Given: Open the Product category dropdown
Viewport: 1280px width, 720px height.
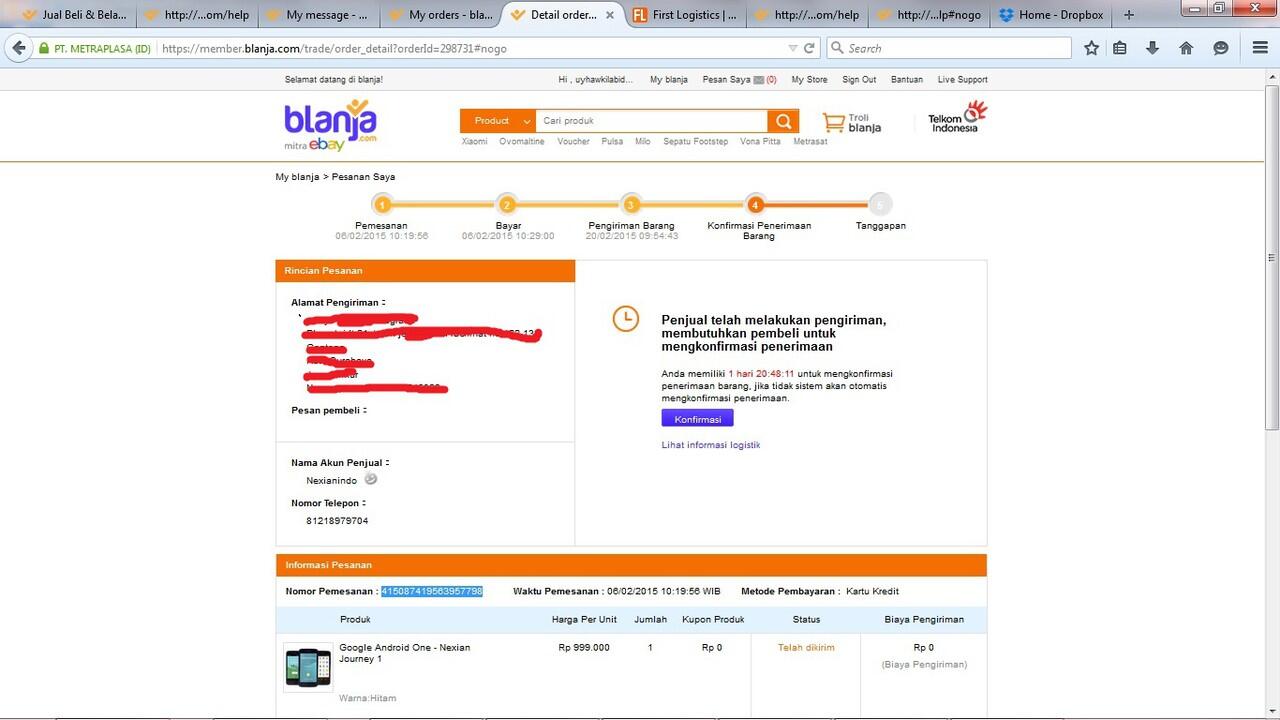Looking at the screenshot, I should point(498,121).
